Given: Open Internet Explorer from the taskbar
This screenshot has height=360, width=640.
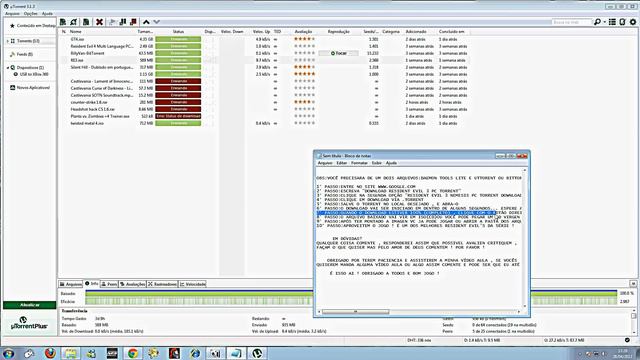Looking at the screenshot, I should pos(195,353).
